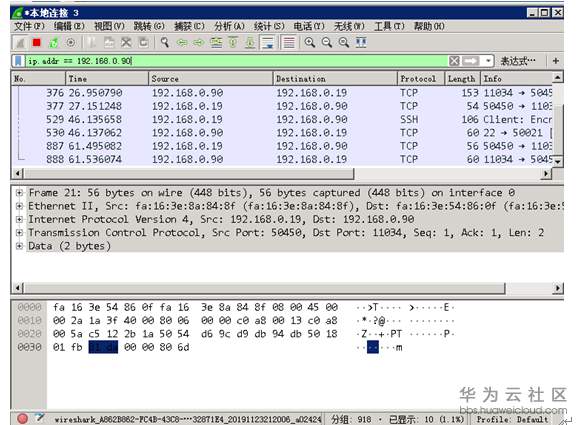The image size is (581, 425).
Task: Sort packets by the Destination column header
Action: (x=335, y=79)
